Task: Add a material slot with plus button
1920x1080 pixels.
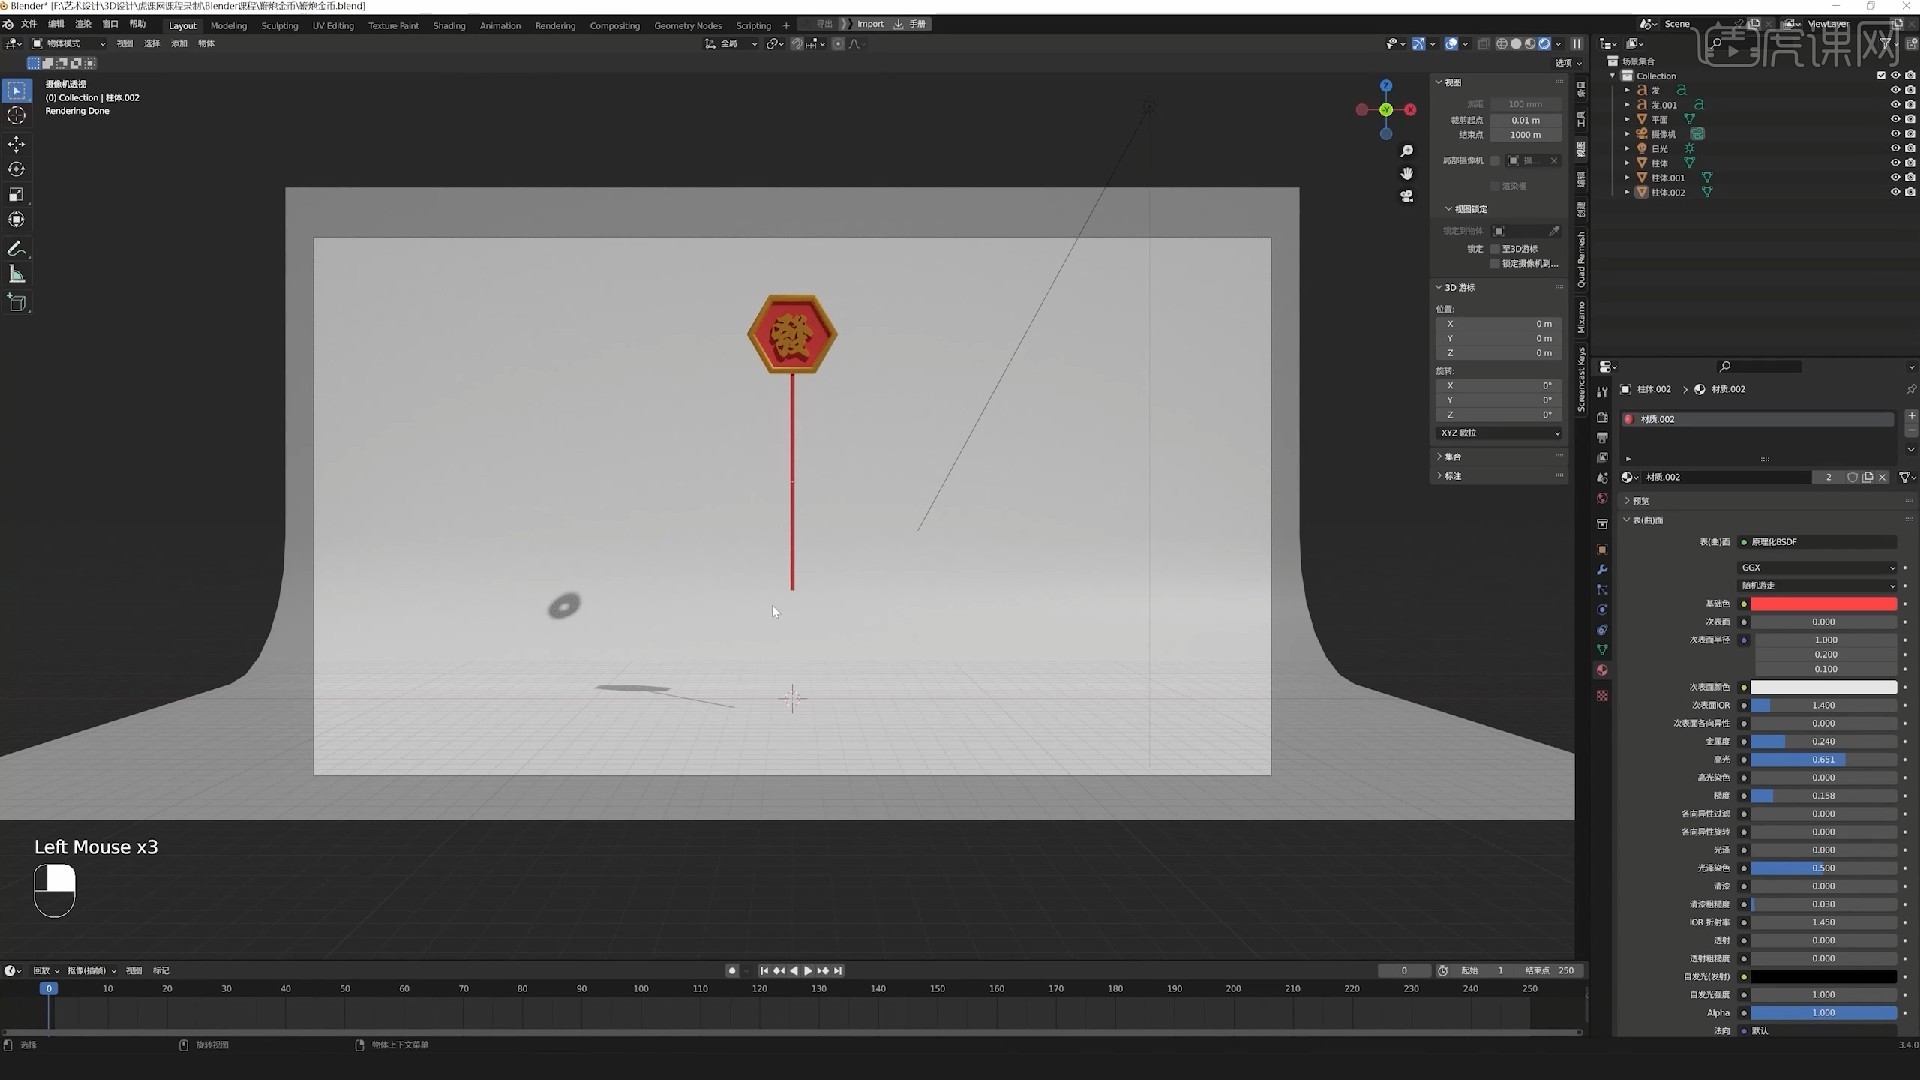Action: [1911, 415]
